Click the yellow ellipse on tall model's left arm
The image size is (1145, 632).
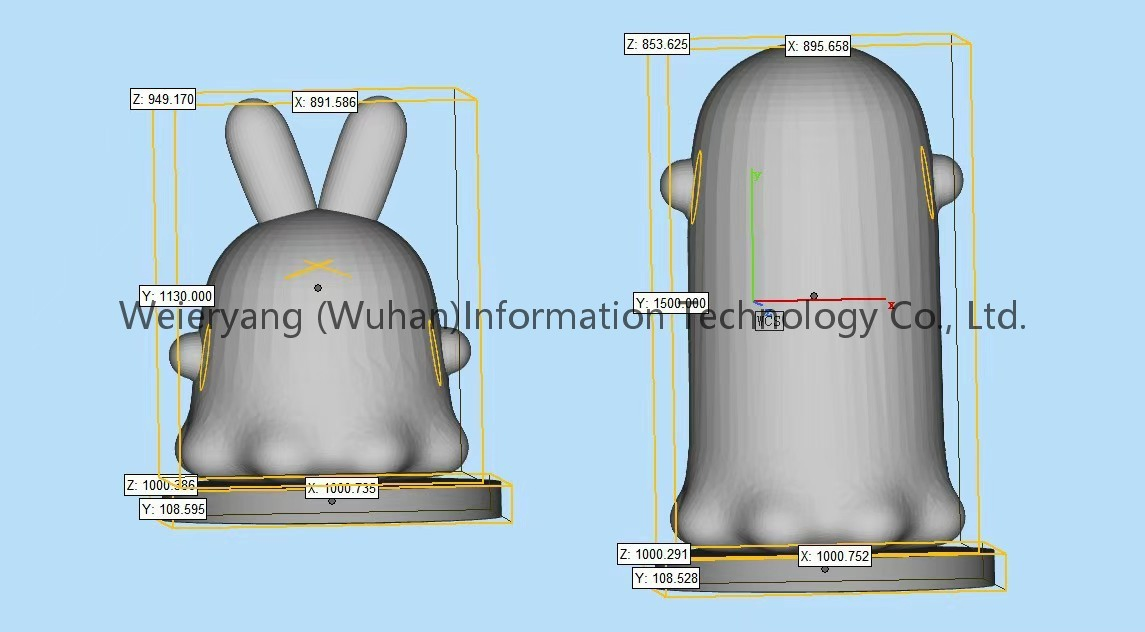[x=697, y=186]
